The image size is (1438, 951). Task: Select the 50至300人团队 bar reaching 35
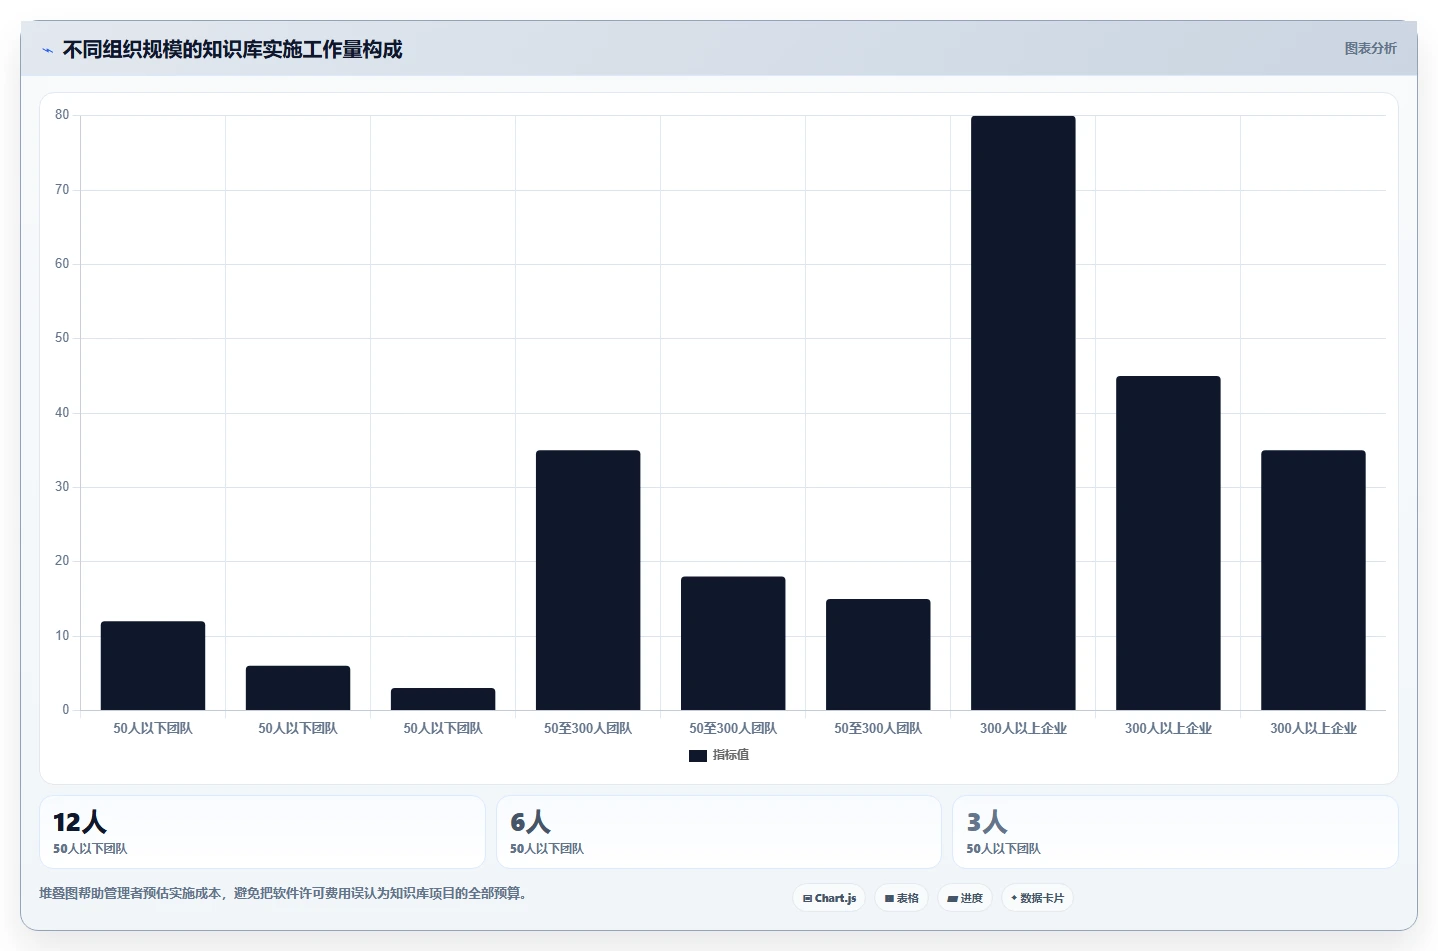[x=588, y=580]
